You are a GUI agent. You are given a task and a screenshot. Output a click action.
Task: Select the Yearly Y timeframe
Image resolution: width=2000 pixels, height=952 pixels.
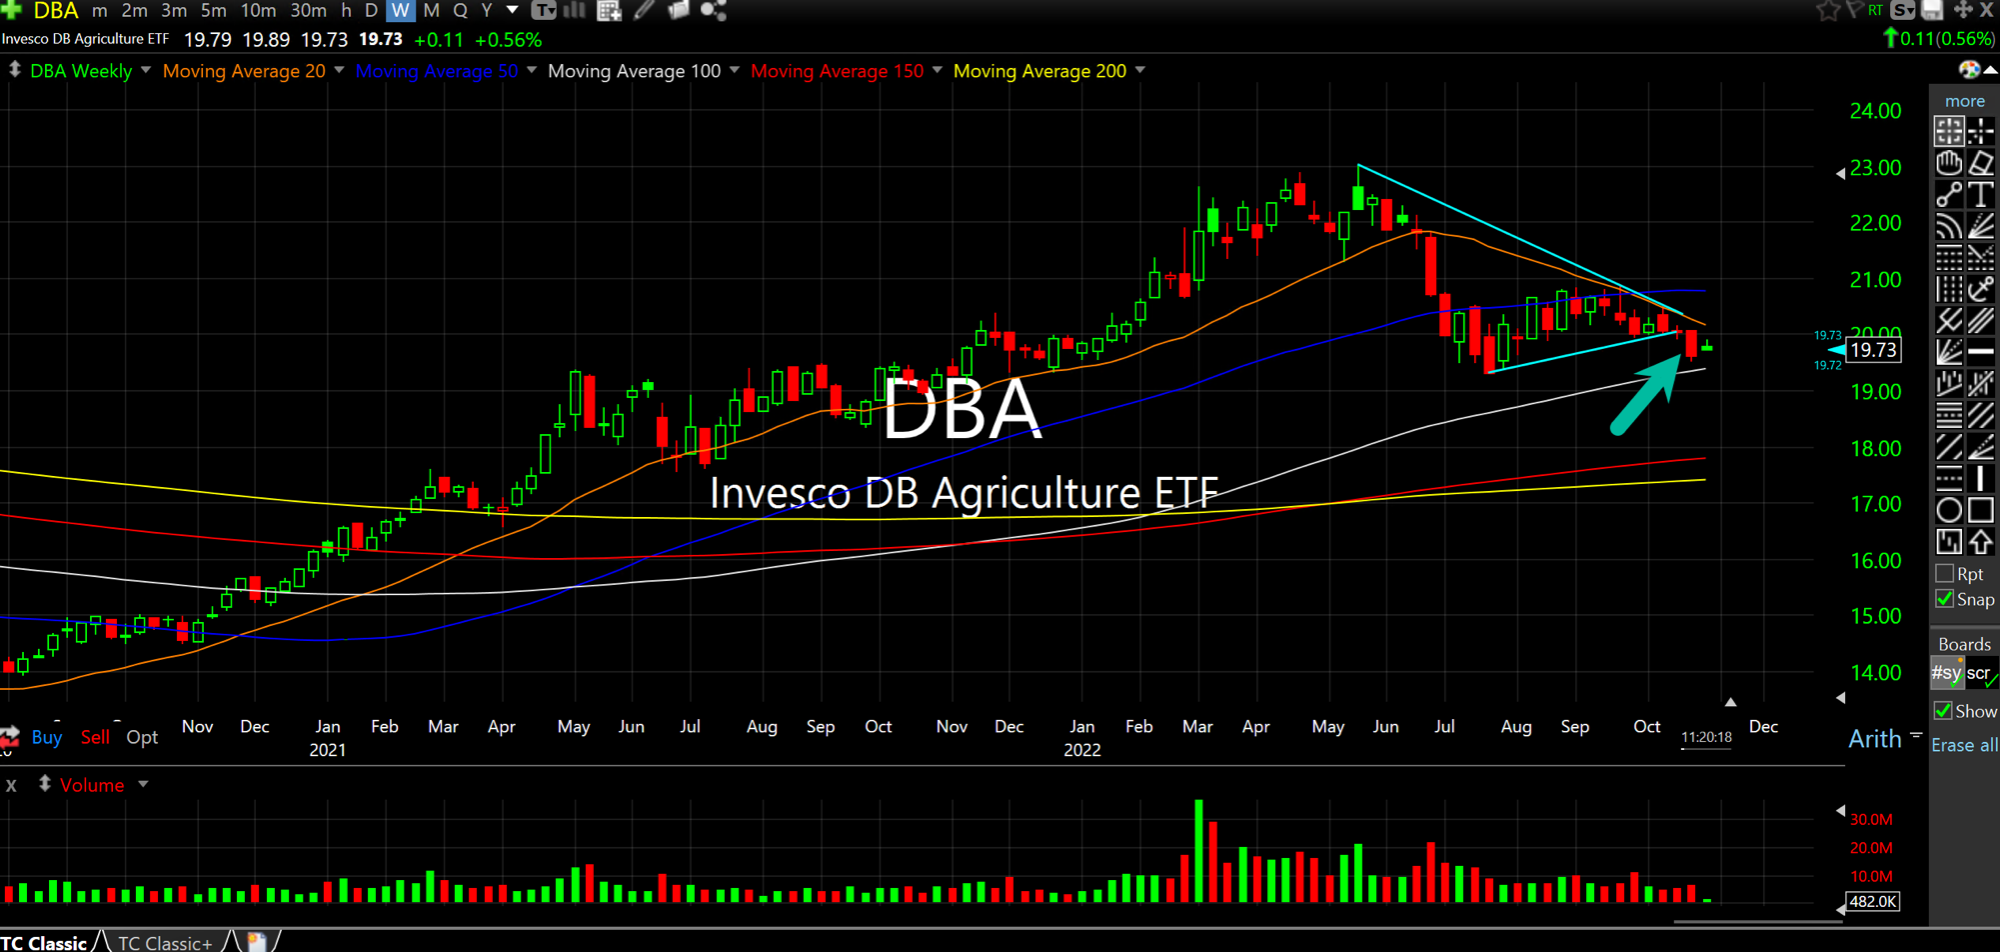pos(487,10)
